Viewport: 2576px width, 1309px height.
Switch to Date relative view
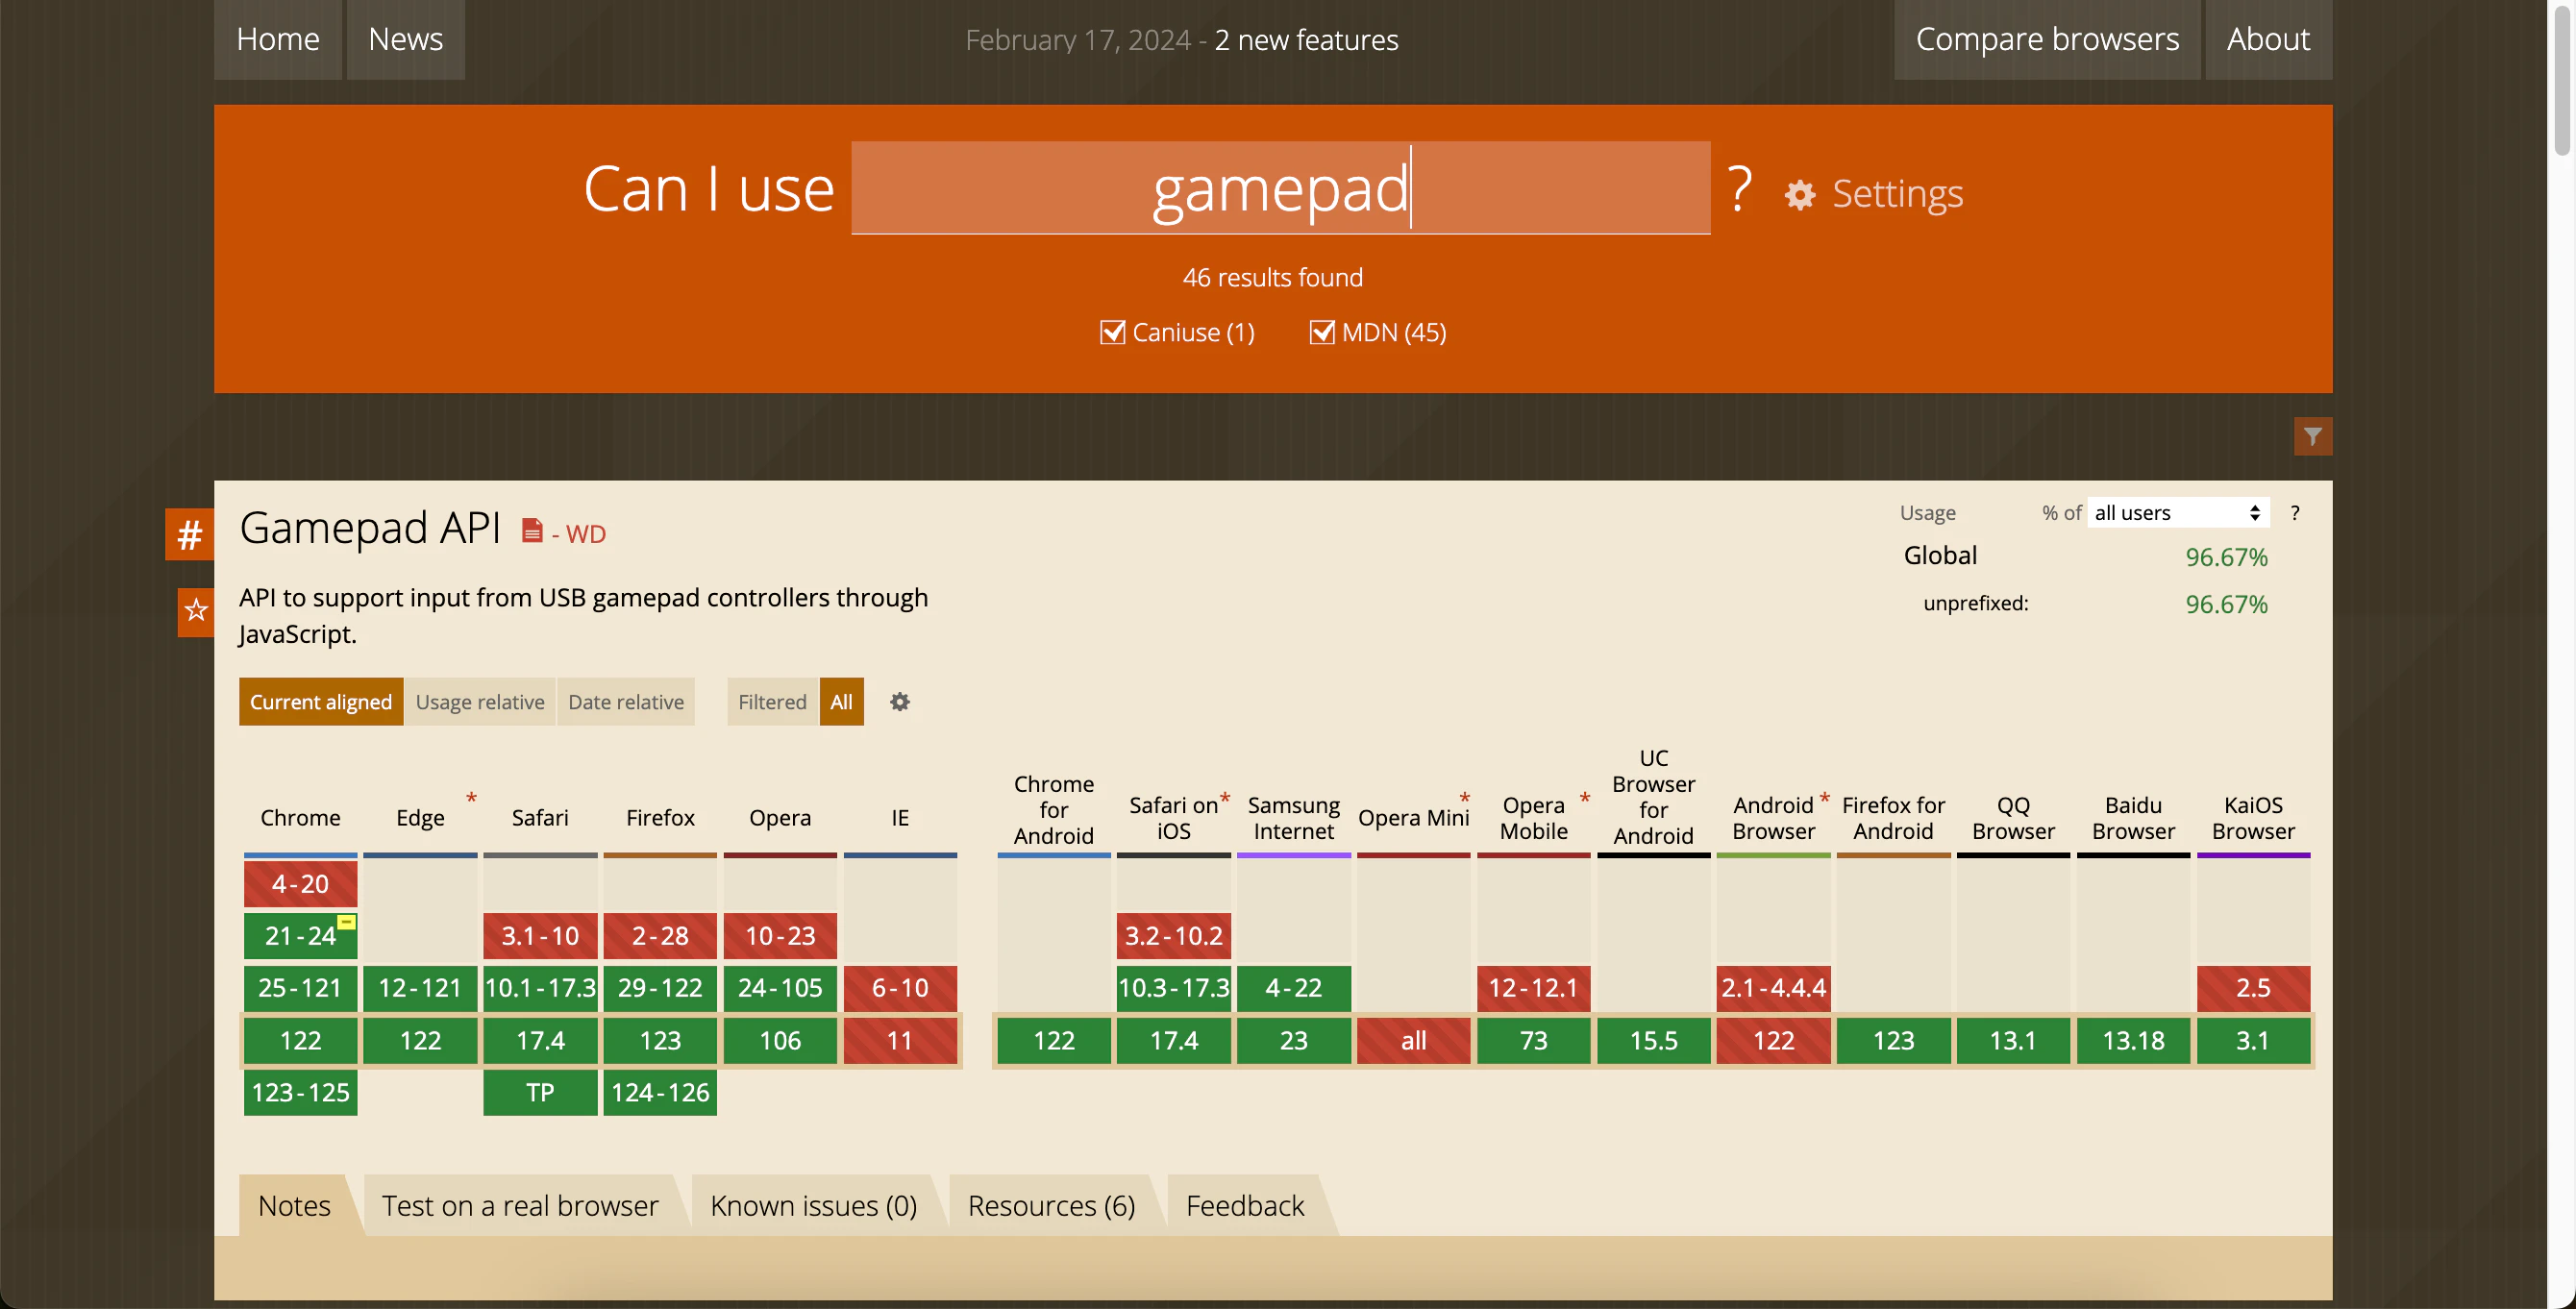coord(626,702)
